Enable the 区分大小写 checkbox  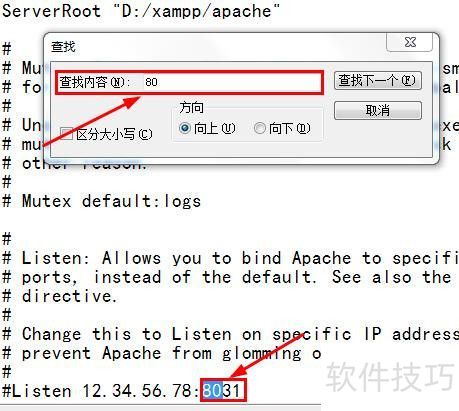click(66, 134)
